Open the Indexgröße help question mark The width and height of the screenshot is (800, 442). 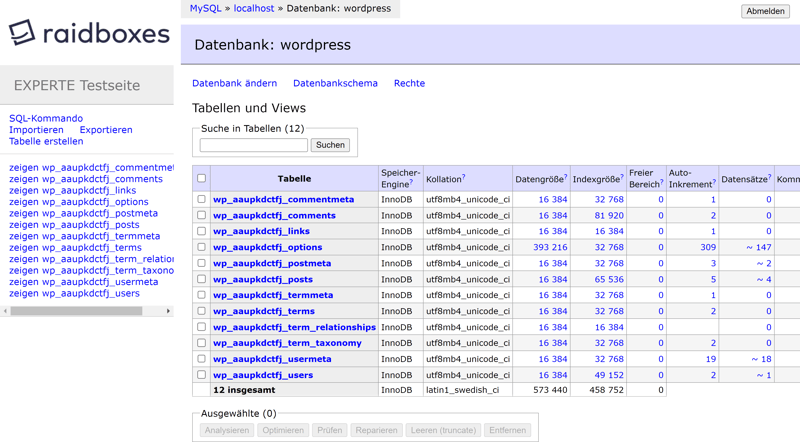(x=621, y=178)
